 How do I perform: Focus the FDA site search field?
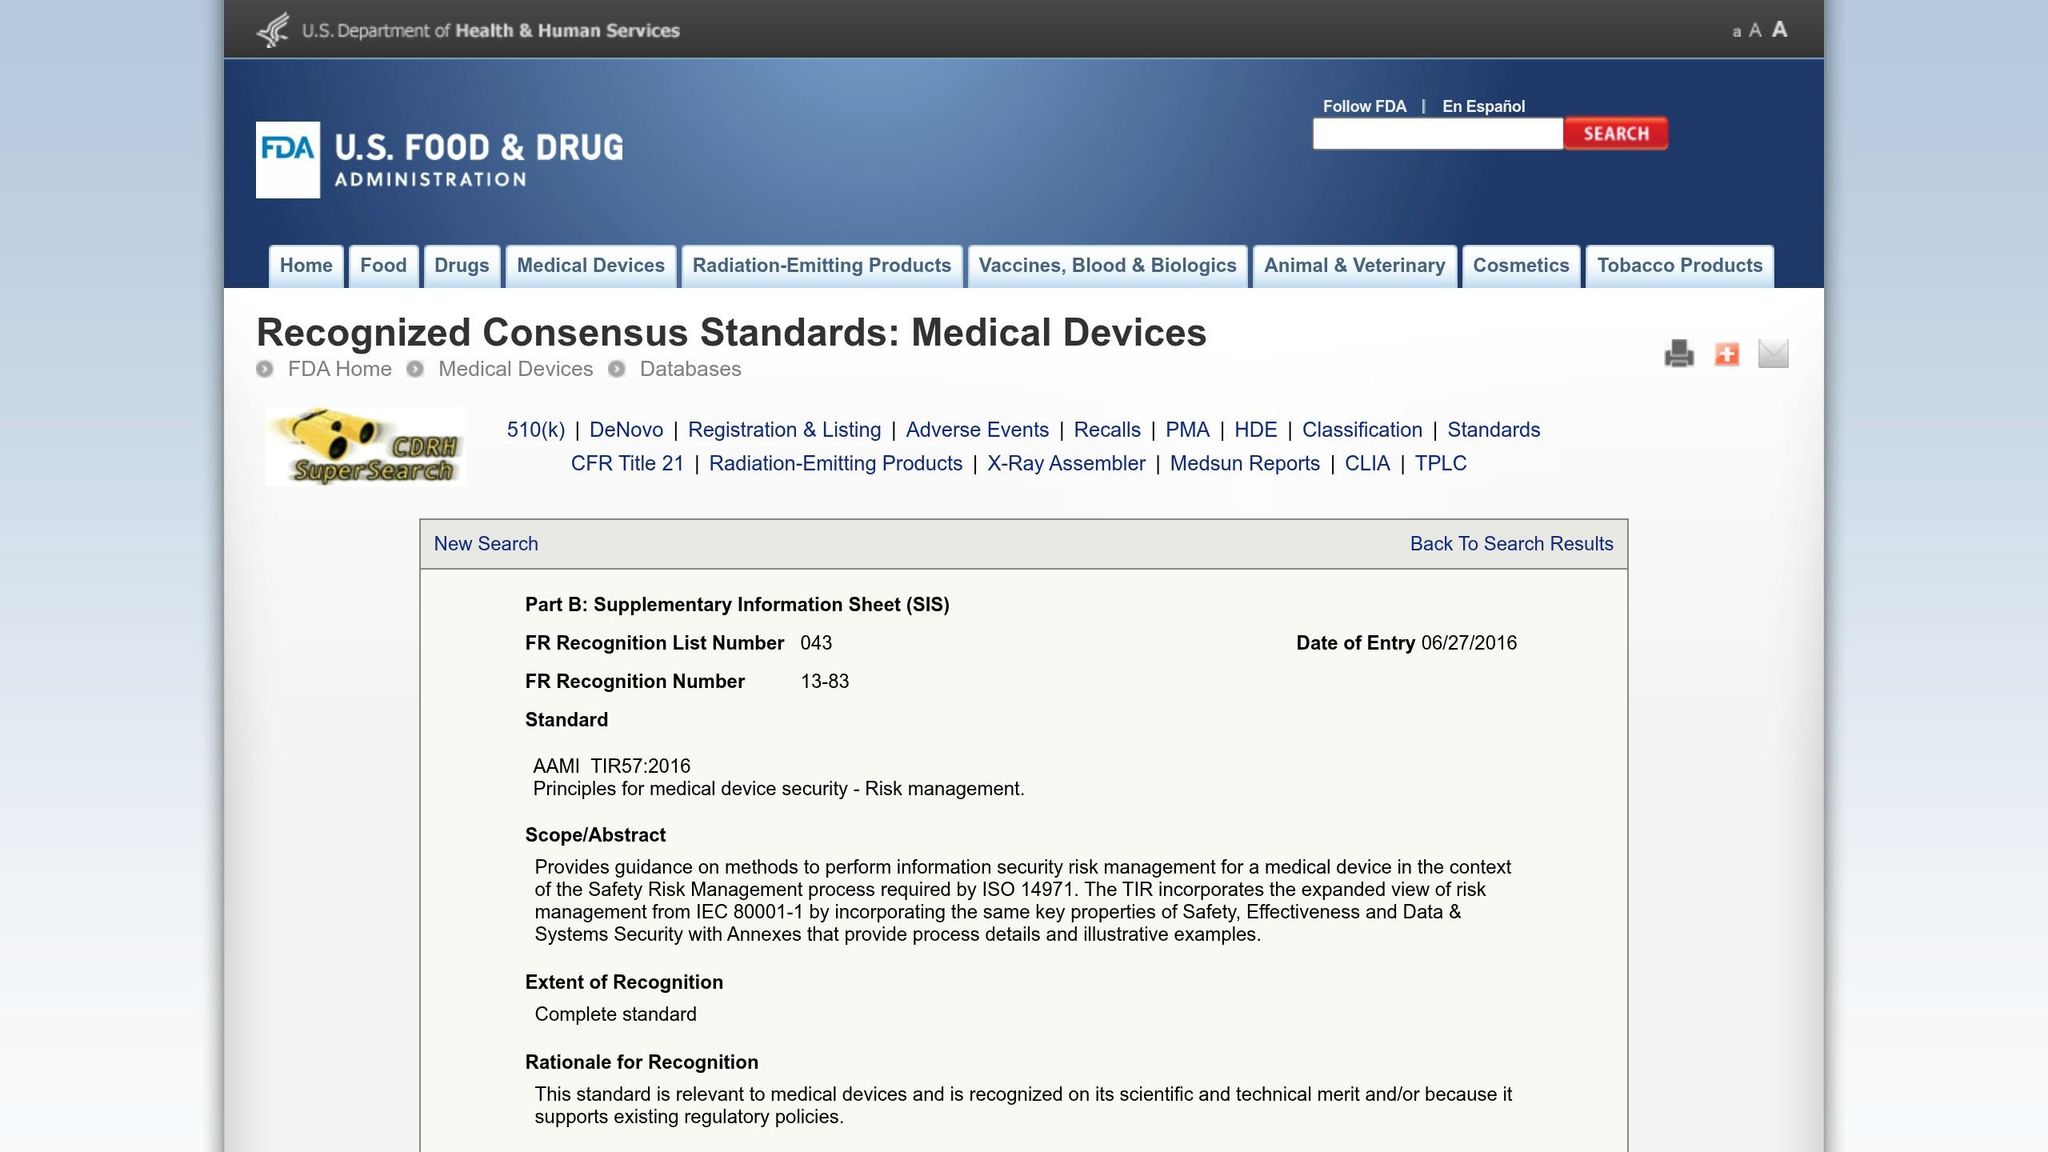tap(1438, 133)
